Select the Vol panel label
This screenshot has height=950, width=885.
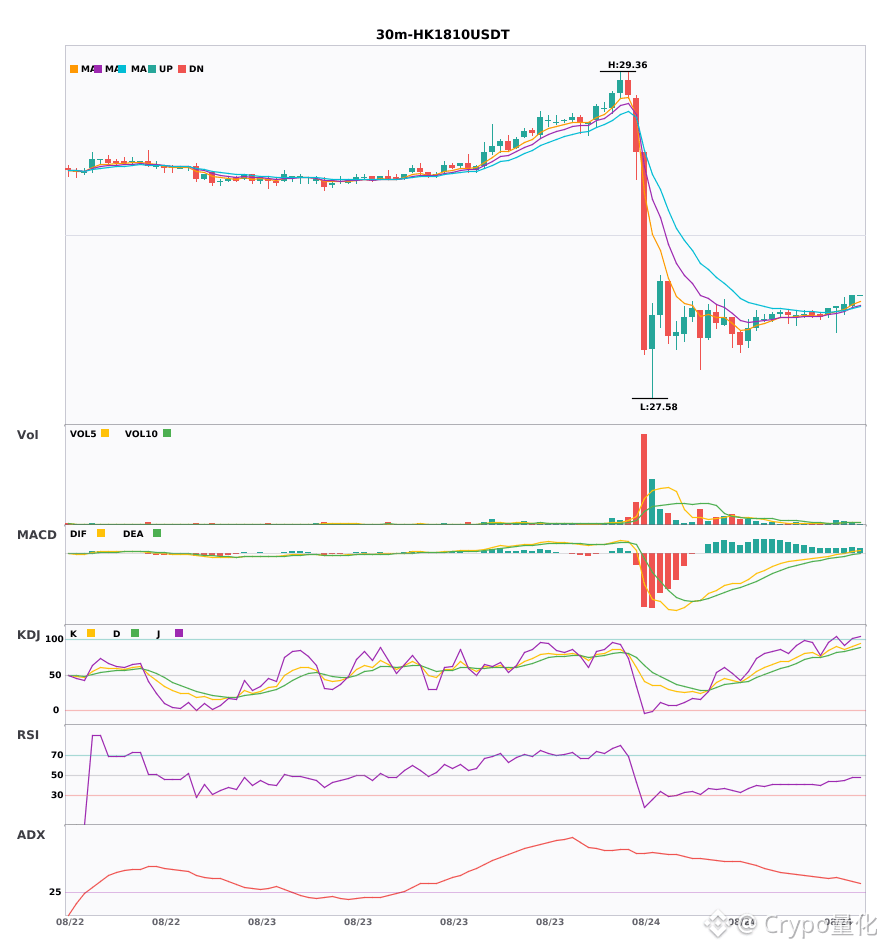click(x=27, y=435)
